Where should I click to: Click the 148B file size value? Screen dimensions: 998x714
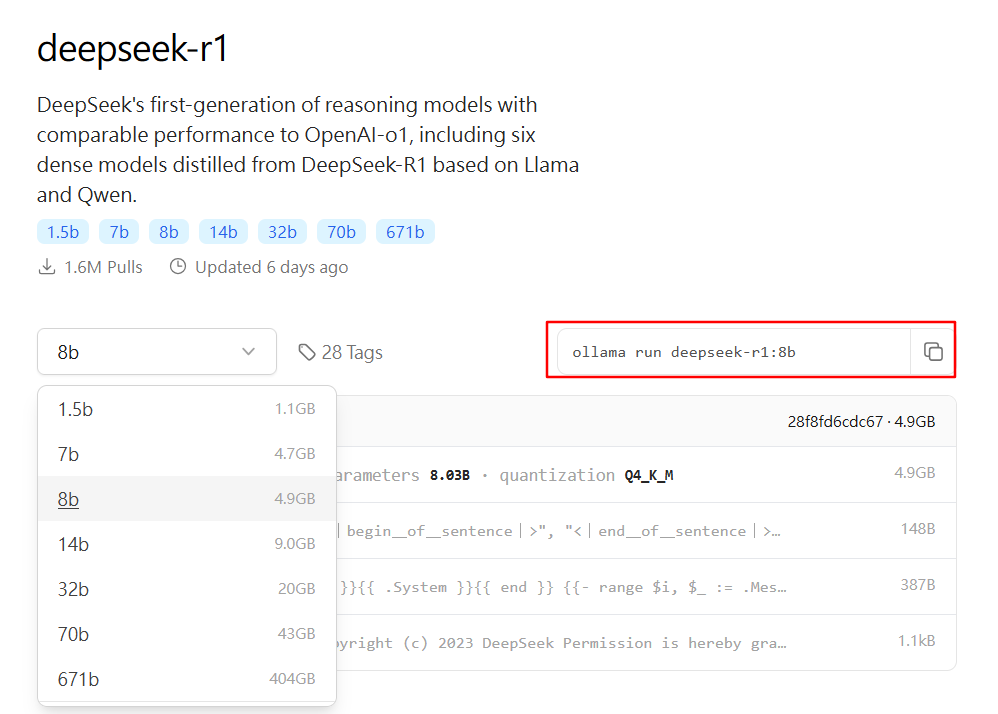coord(918,529)
